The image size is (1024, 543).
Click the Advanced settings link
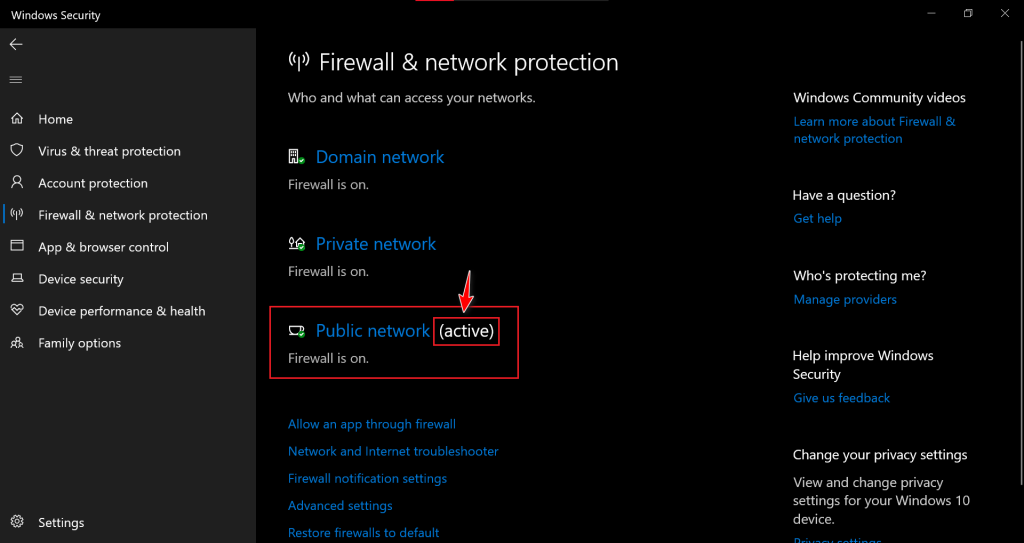(x=340, y=506)
